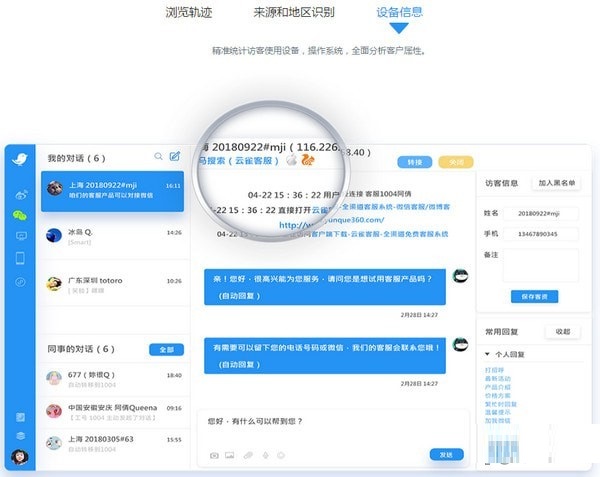Viewport: 600px width, 477px height.
Task: Insert the 打招呼 quick reply
Action: (x=494, y=370)
